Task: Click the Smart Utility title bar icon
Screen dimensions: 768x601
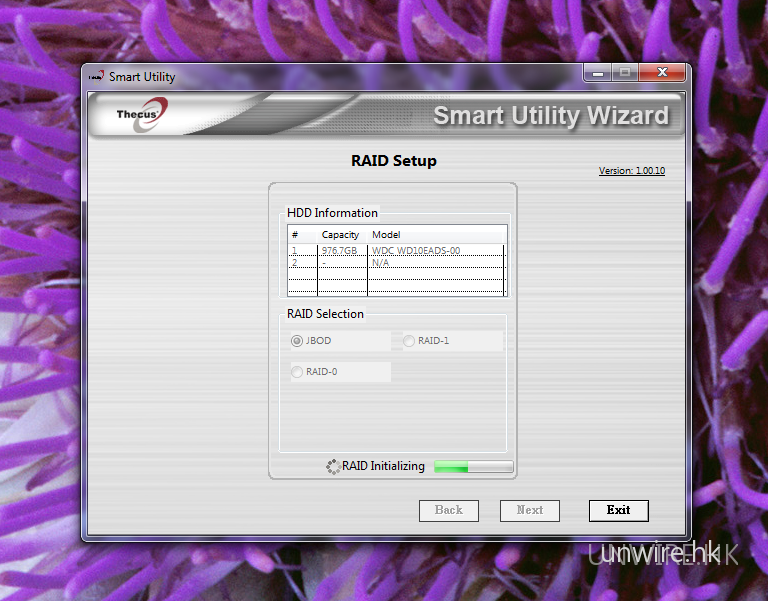Action: [x=96, y=76]
